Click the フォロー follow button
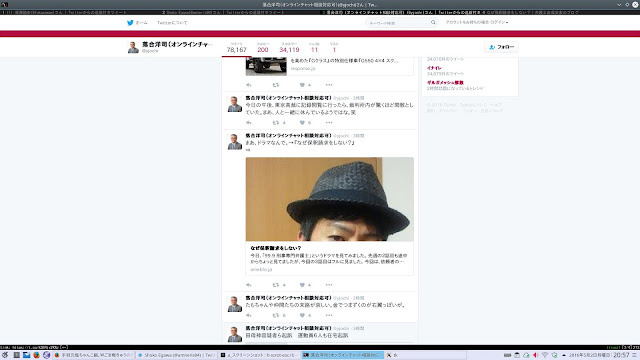The image size is (640, 360). pos(501,47)
